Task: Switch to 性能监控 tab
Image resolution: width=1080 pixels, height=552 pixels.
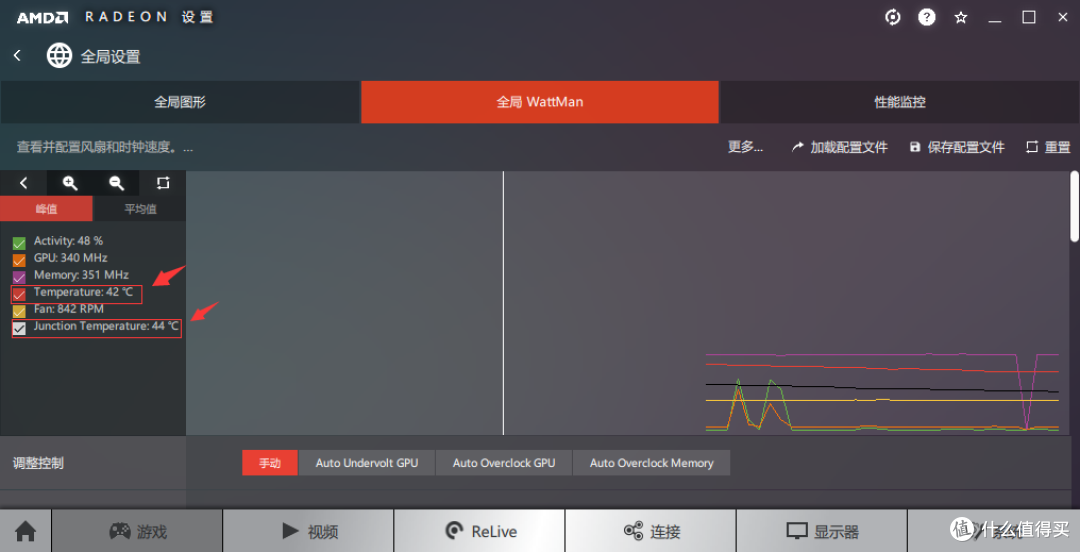Action: pyautogui.click(x=900, y=102)
